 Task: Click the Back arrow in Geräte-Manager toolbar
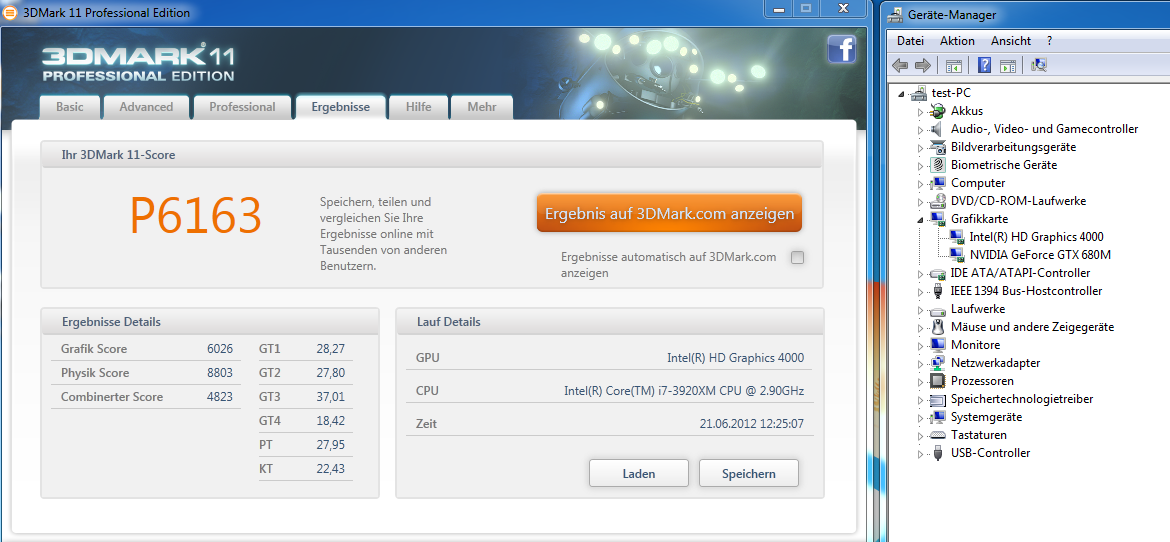[900, 66]
